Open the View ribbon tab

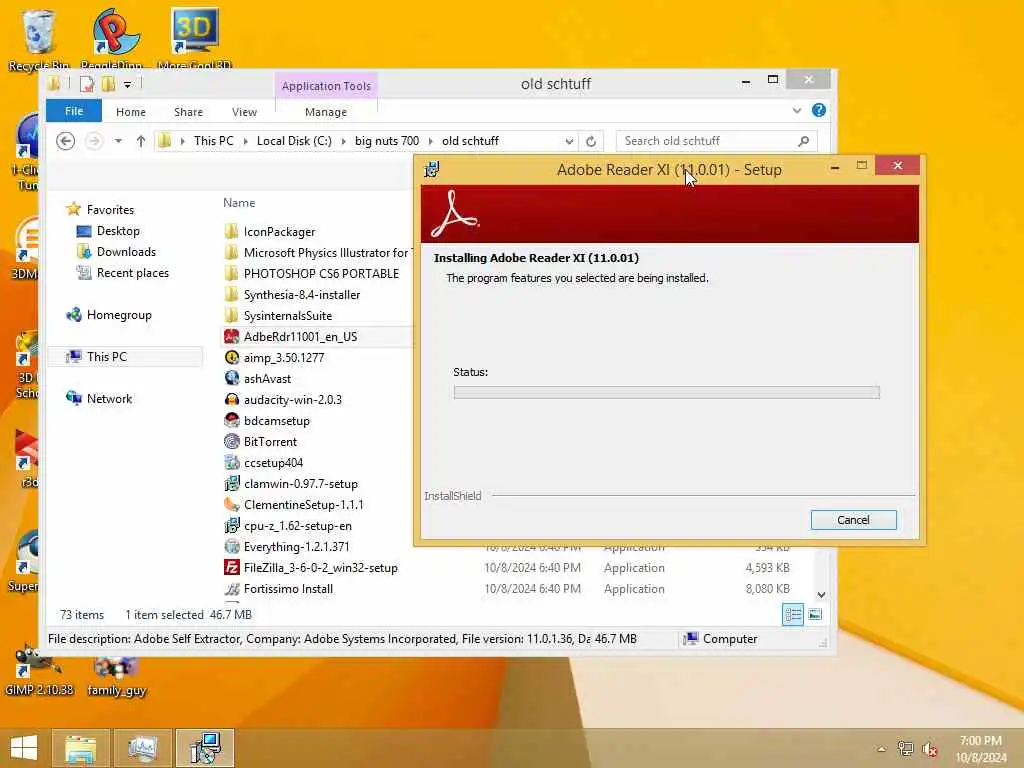click(x=244, y=112)
